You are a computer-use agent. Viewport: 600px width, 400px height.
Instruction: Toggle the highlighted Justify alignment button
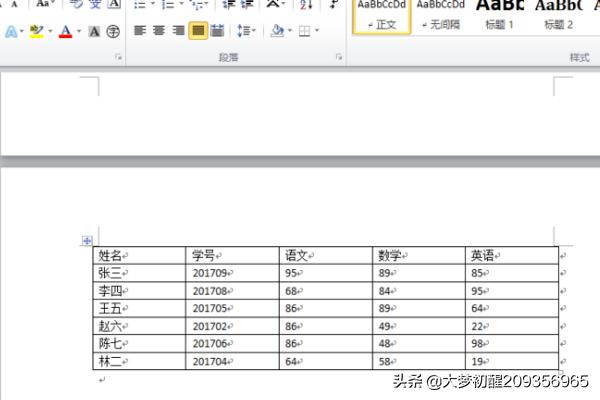(198, 31)
